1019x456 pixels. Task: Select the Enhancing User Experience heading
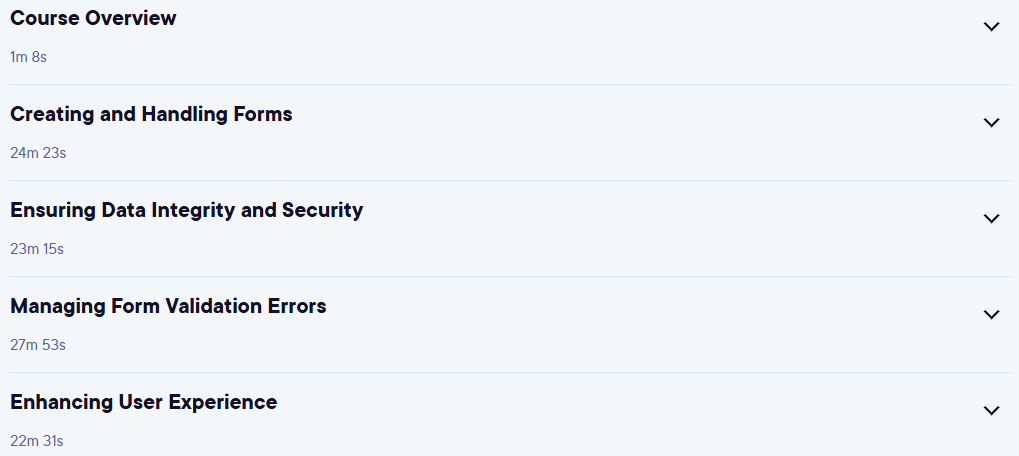144,403
